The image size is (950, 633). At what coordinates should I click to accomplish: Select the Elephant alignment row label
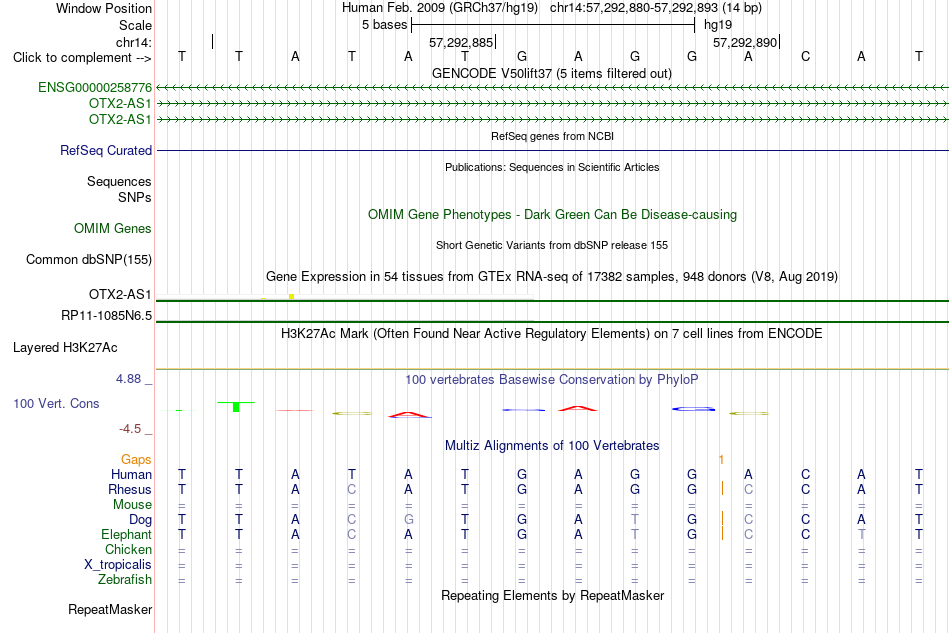(126, 534)
